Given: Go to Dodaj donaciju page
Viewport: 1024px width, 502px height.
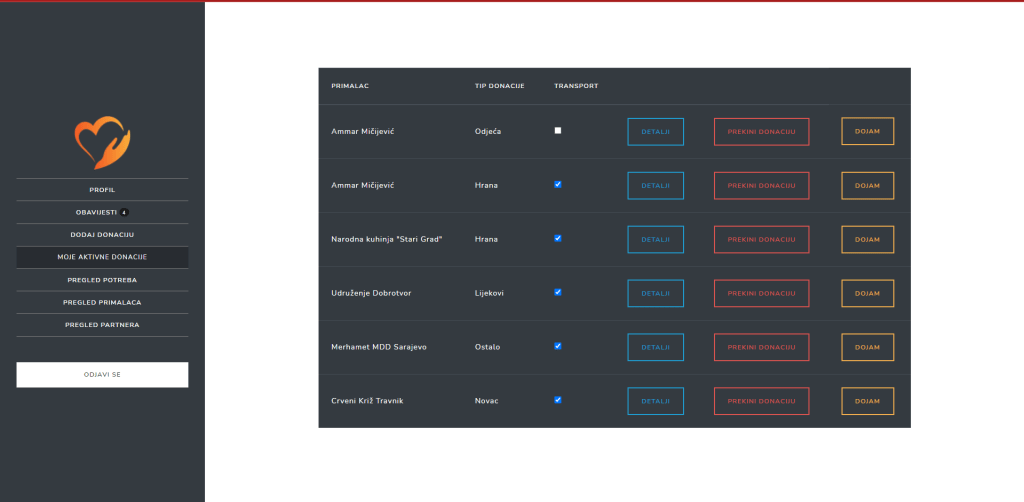Looking at the screenshot, I should pos(102,234).
